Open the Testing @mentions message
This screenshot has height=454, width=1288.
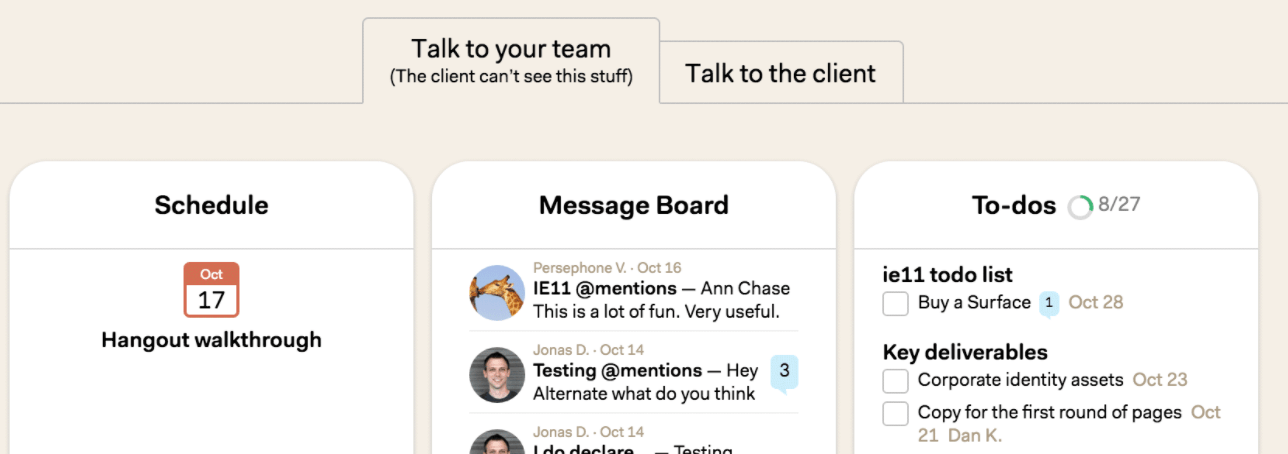click(615, 371)
